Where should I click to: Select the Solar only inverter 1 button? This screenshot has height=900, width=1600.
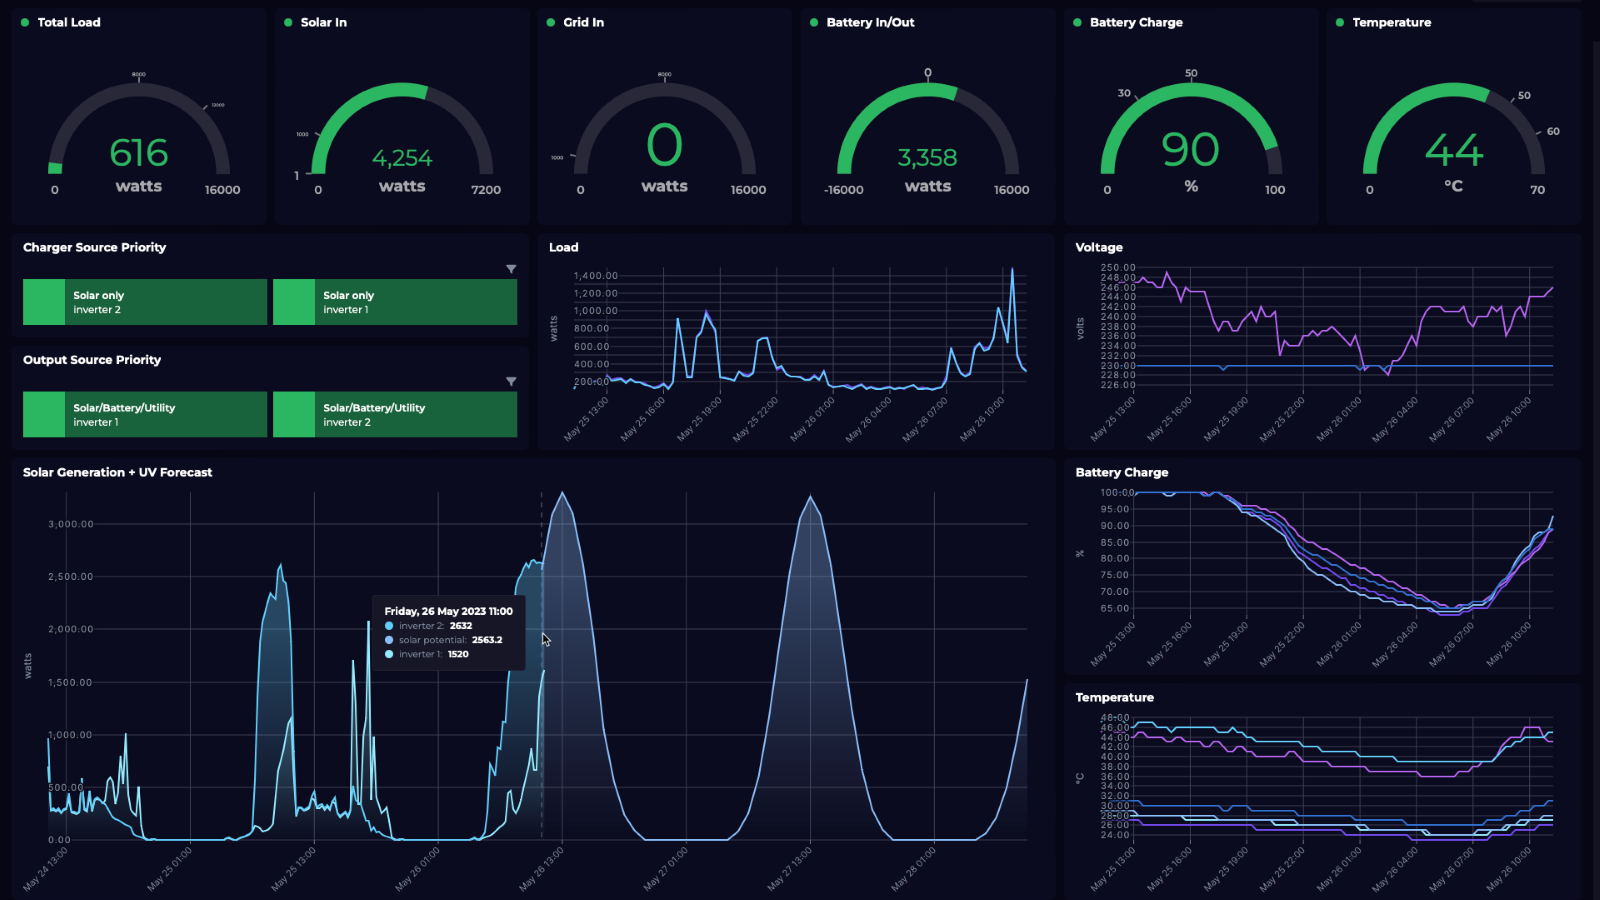pyautogui.click(x=395, y=301)
